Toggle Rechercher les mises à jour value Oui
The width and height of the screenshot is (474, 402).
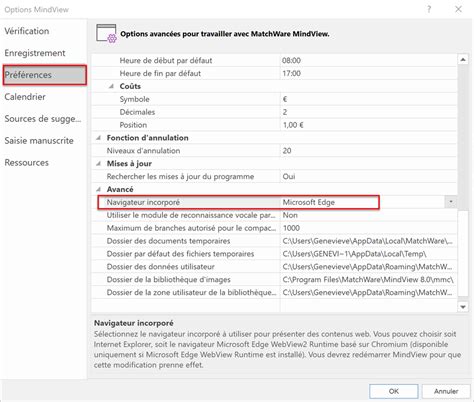pyautogui.click(x=289, y=176)
